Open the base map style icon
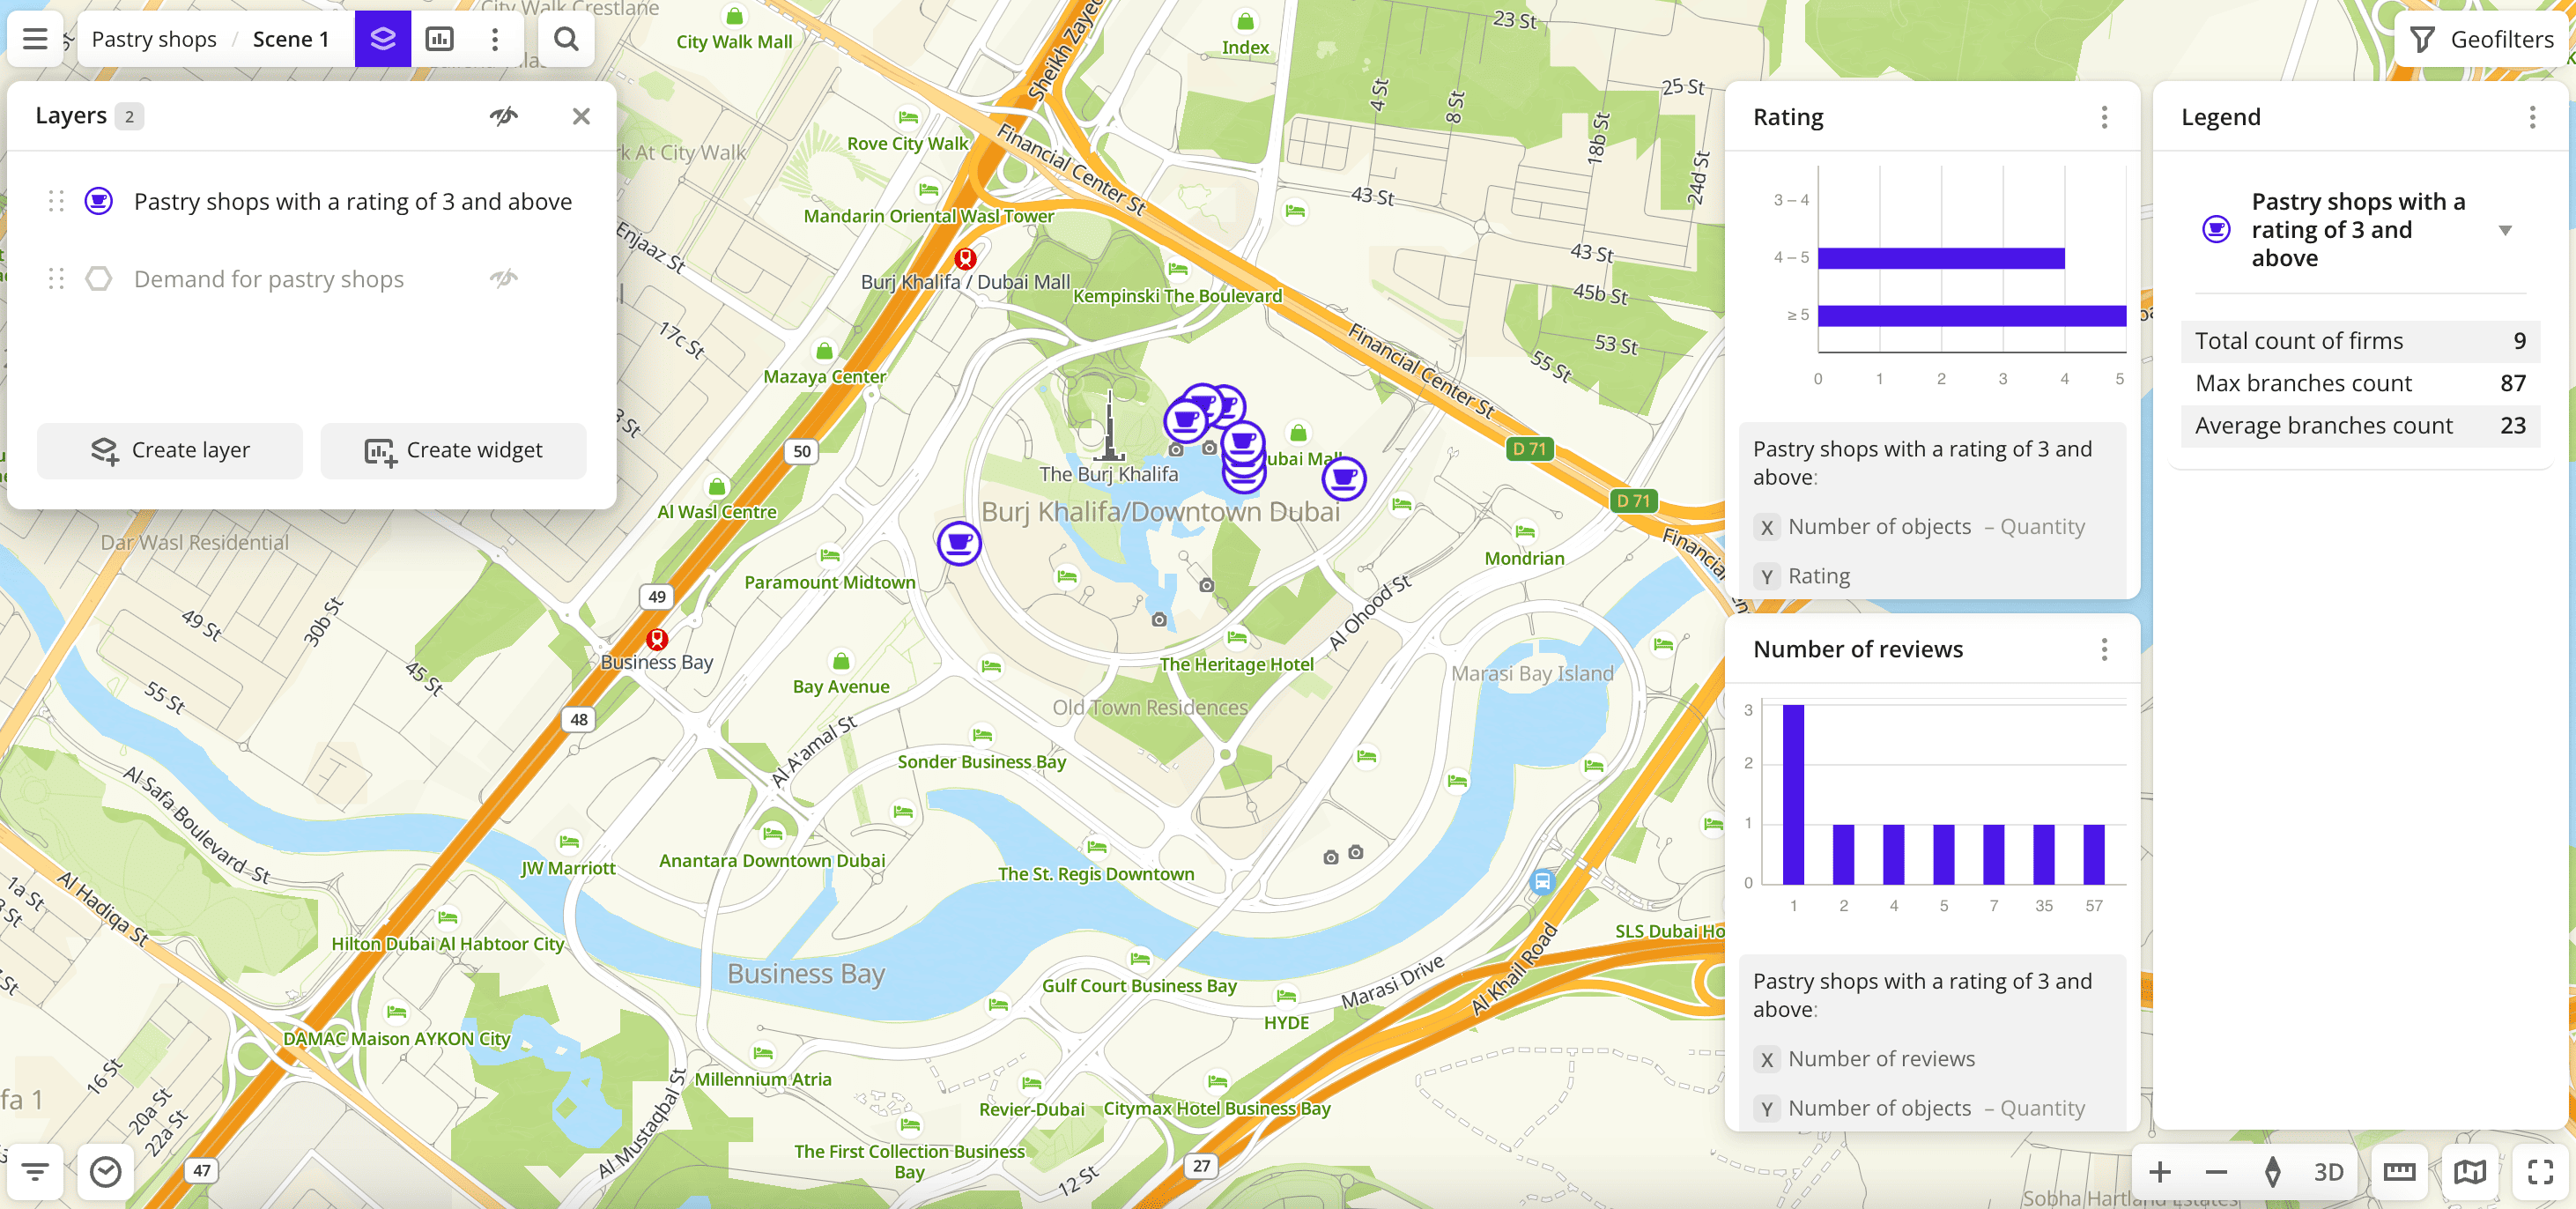This screenshot has height=1209, width=2576. pos(2469,1171)
